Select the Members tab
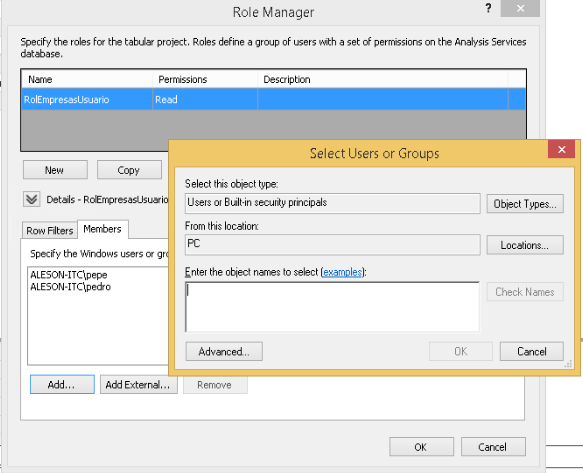The image size is (583, 473). [x=103, y=229]
